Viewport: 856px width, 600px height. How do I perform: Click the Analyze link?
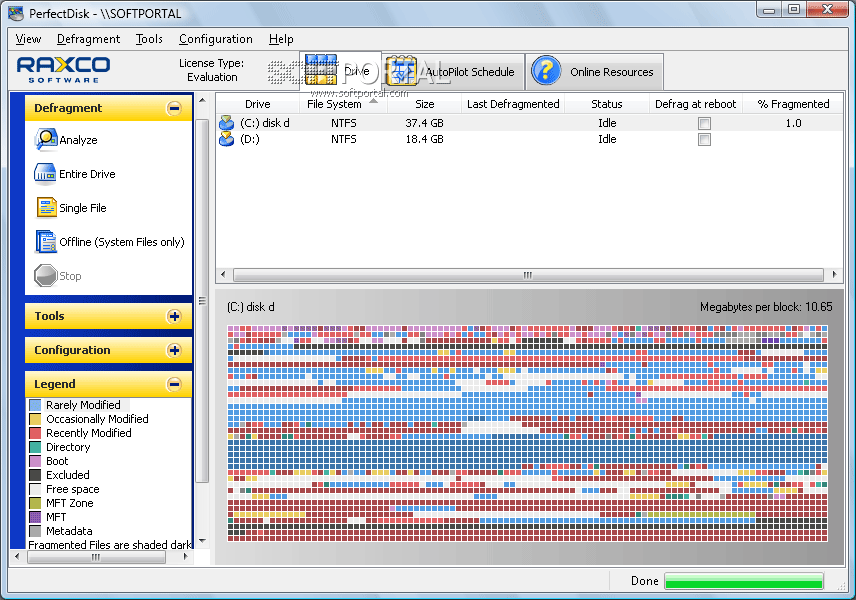point(78,140)
